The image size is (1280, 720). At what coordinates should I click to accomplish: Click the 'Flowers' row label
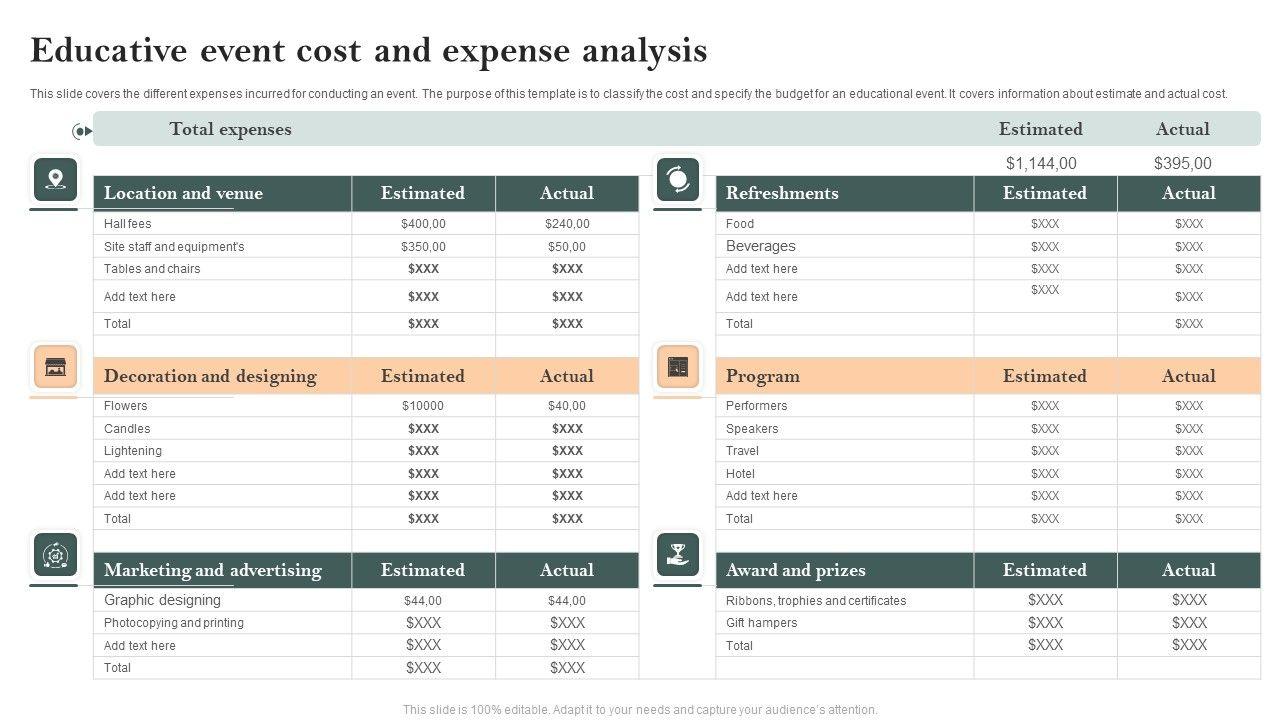pyautogui.click(x=126, y=406)
